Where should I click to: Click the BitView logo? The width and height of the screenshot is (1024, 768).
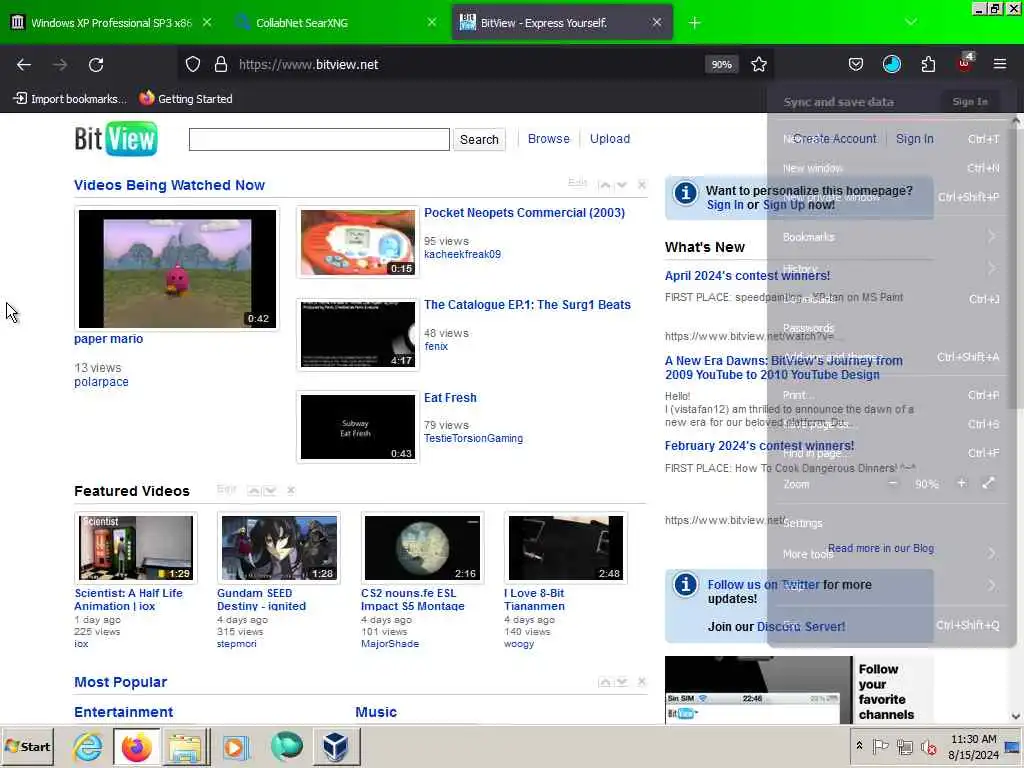[116, 138]
